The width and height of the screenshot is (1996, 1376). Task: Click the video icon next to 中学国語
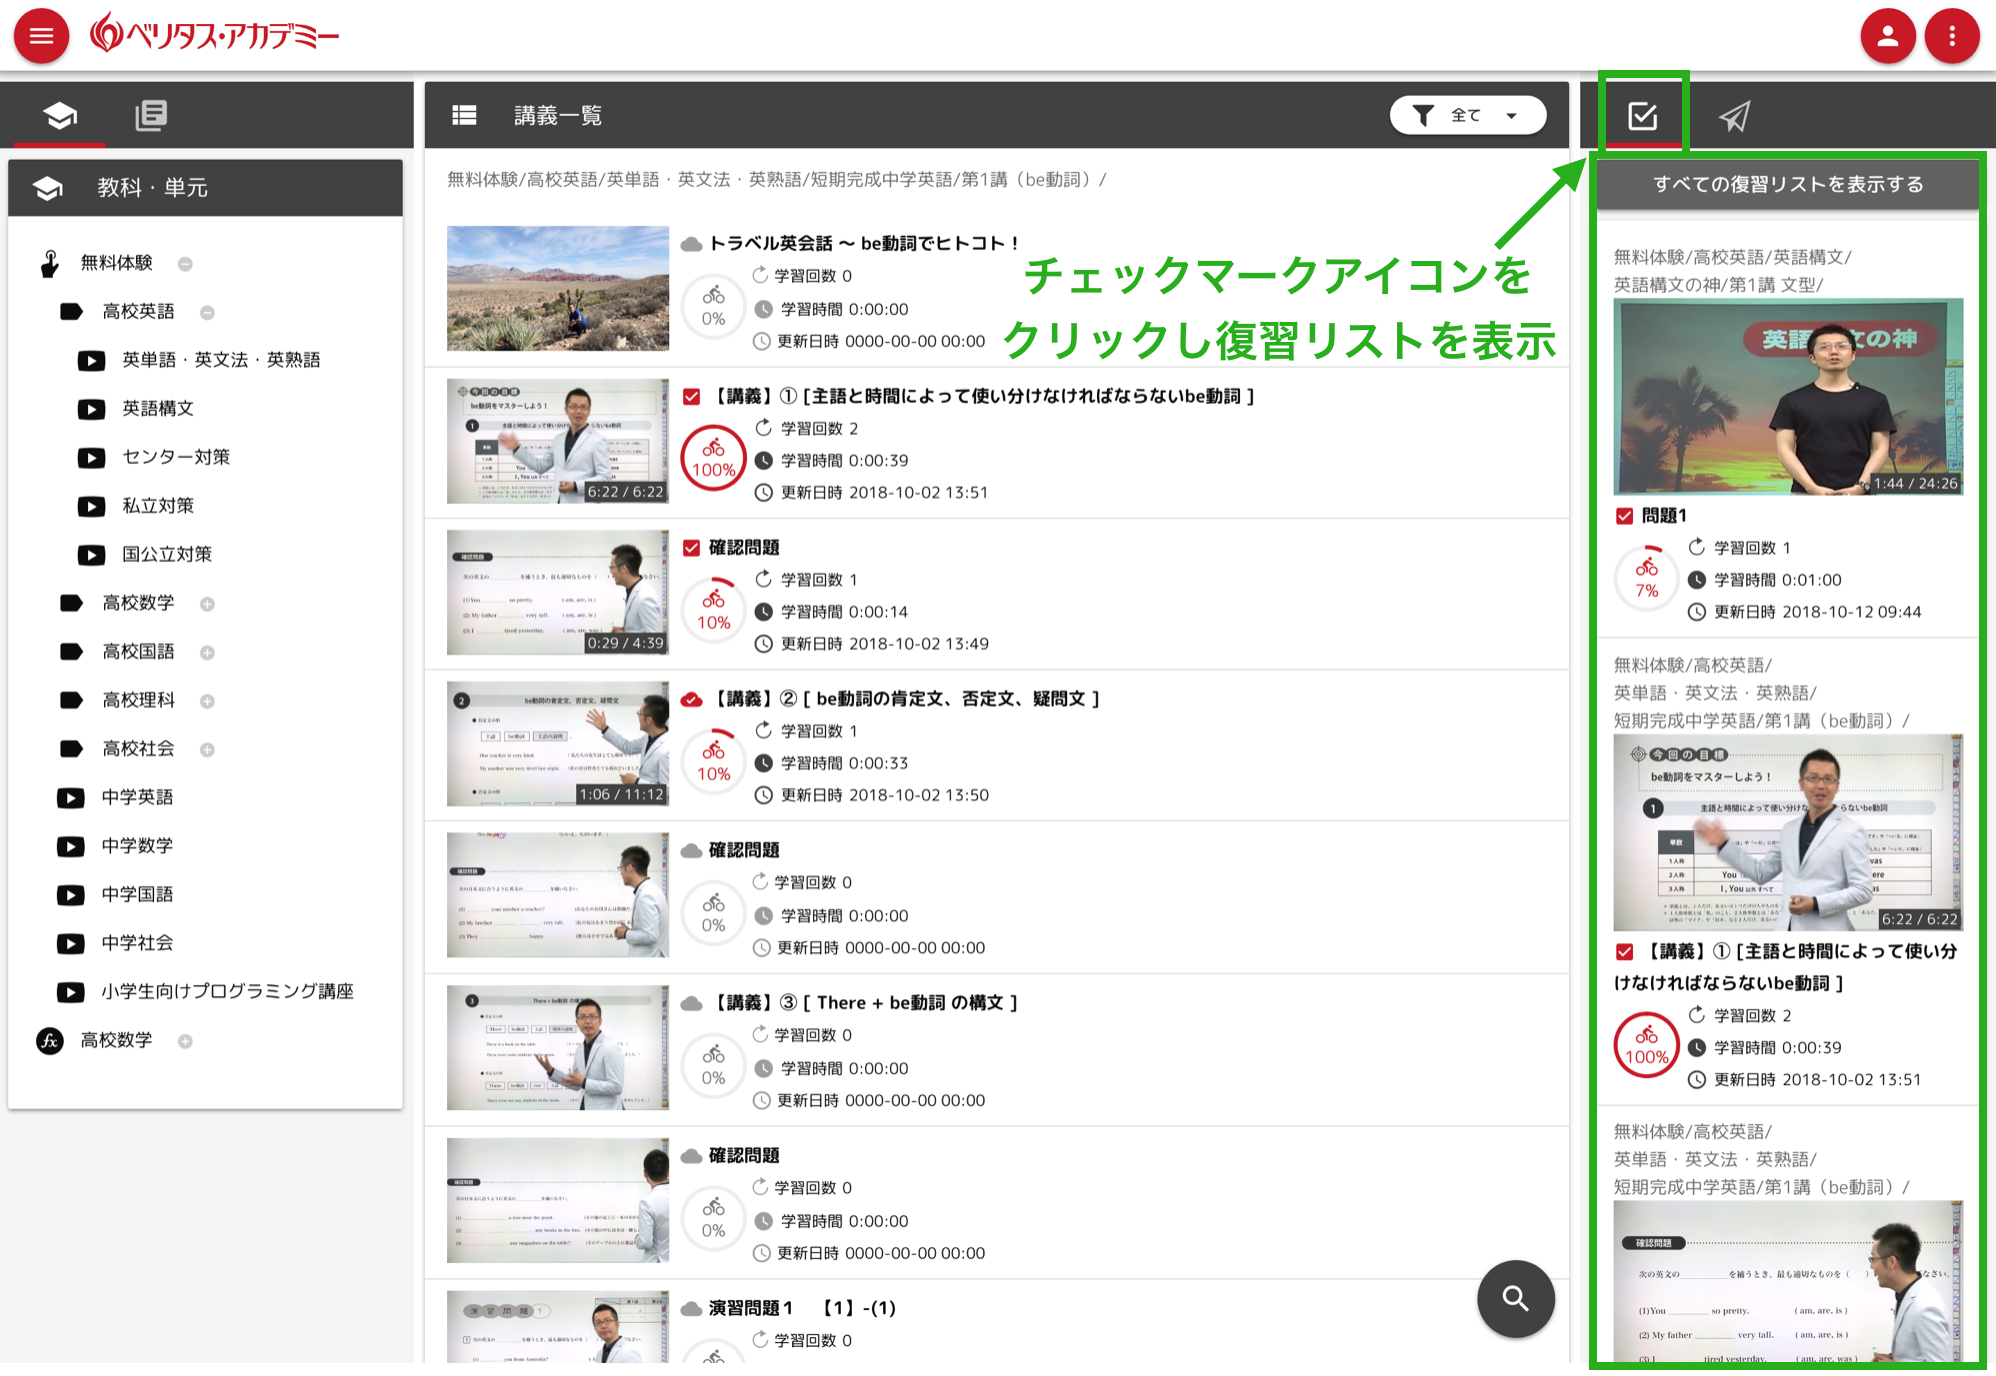coord(70,895)
